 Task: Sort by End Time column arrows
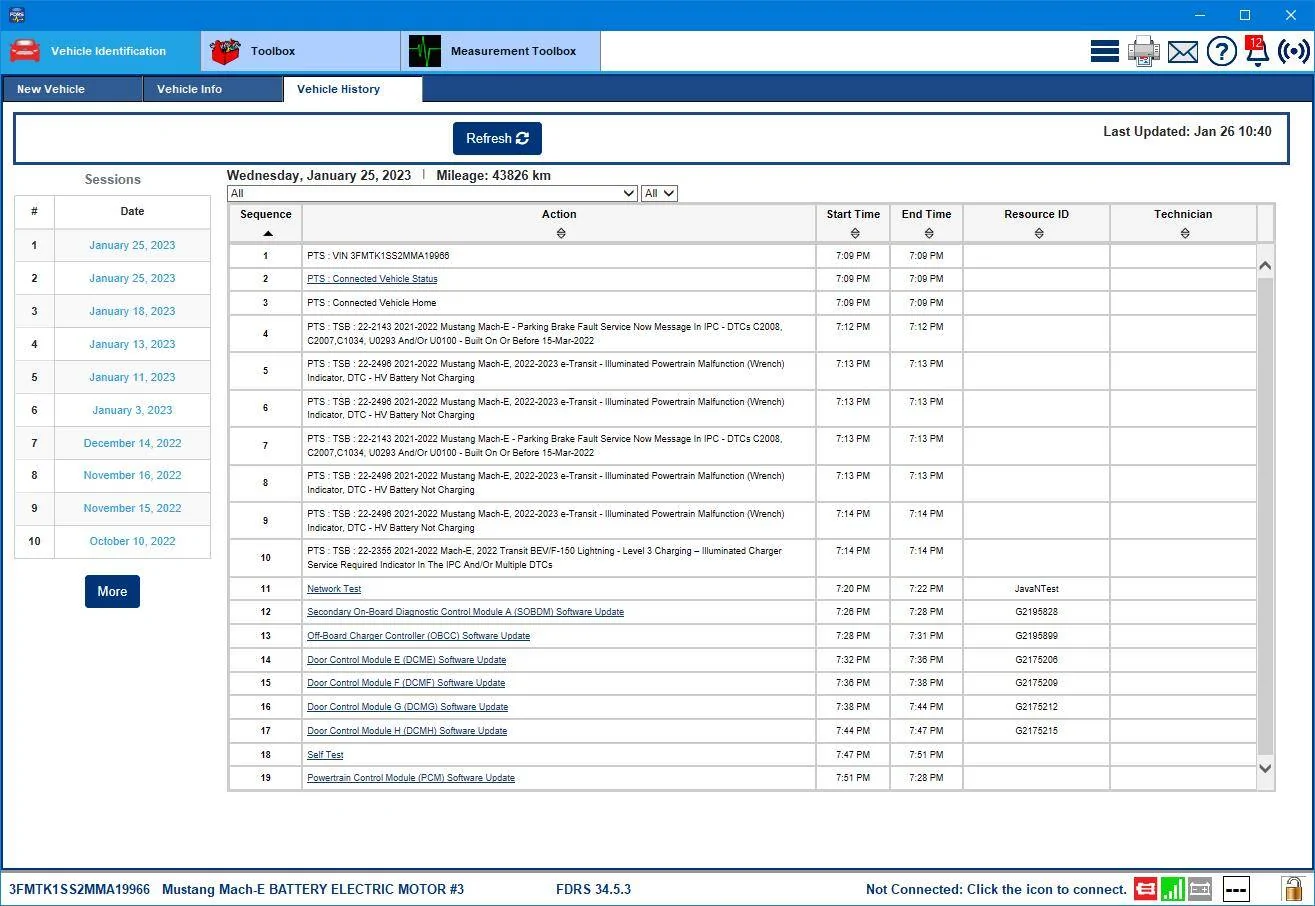click(x=928, y=233)
